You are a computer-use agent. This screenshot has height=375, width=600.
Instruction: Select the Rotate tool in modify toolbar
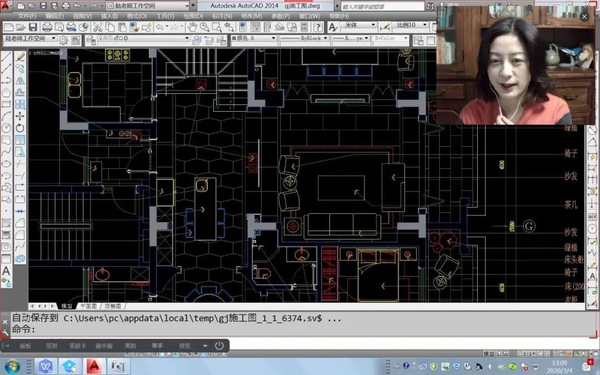(20, 128)
